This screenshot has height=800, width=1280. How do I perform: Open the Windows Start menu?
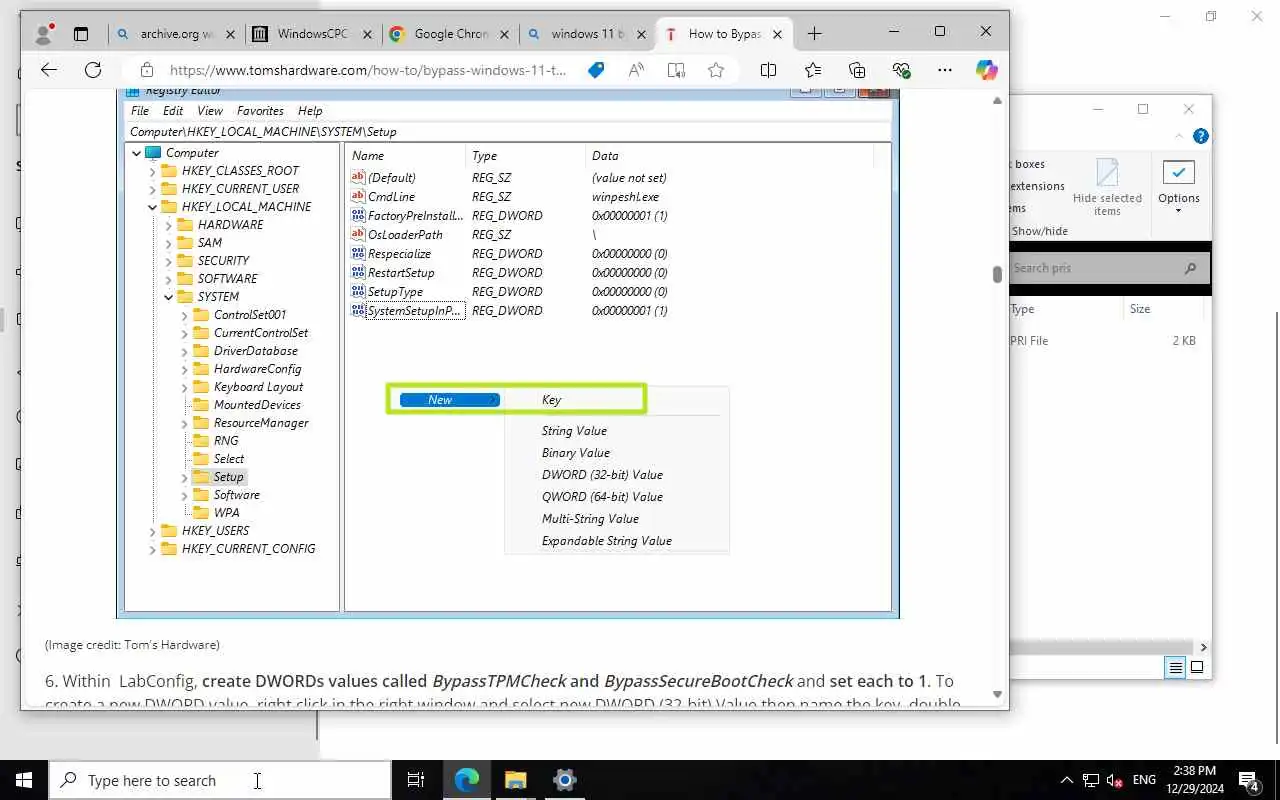[x=24, y=780]
